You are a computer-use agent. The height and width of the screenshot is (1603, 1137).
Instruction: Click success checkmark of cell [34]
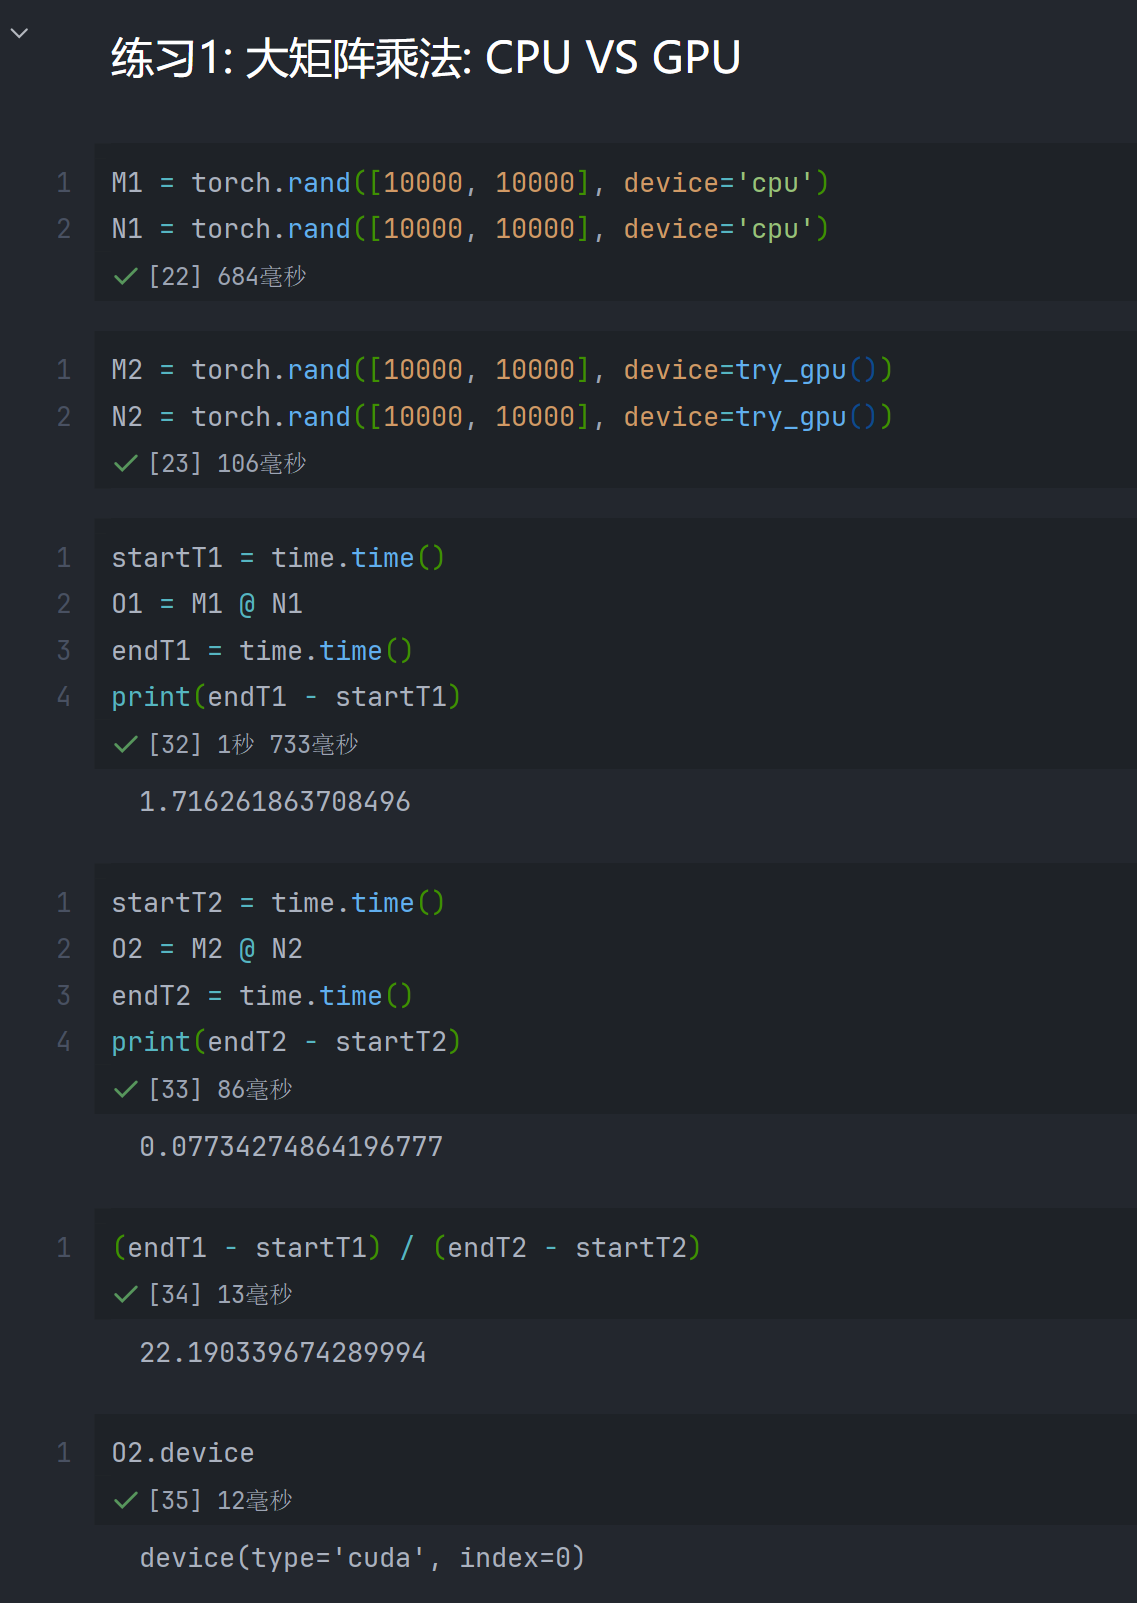[125, 1295]
